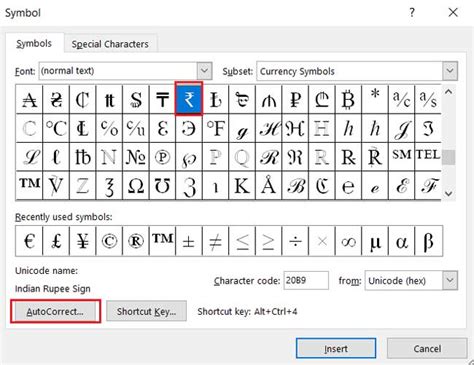
Task: Open the Symbols tab
Action: pos(34,44)
